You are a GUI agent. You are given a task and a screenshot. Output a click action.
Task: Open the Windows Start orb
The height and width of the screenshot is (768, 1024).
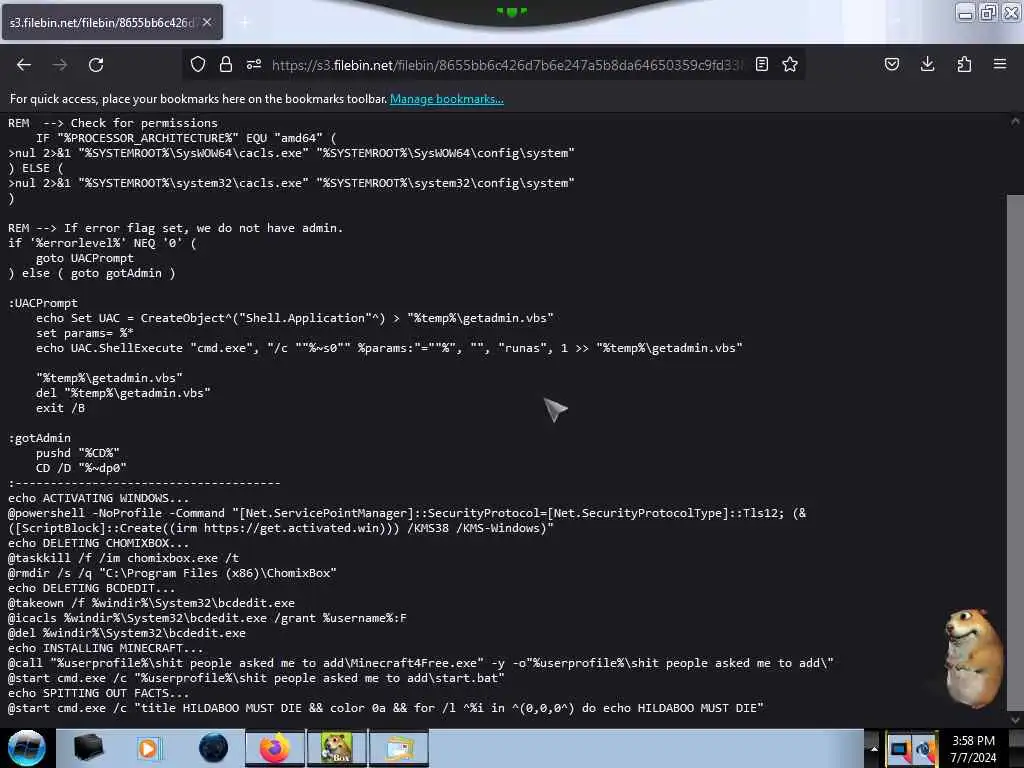click(x=27, y=748)
